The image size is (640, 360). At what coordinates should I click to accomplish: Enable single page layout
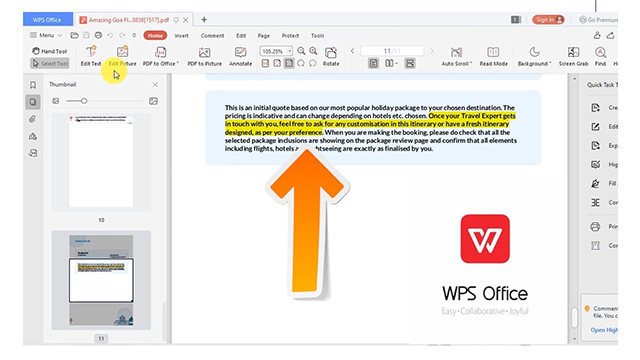click(x=373, y=63)
